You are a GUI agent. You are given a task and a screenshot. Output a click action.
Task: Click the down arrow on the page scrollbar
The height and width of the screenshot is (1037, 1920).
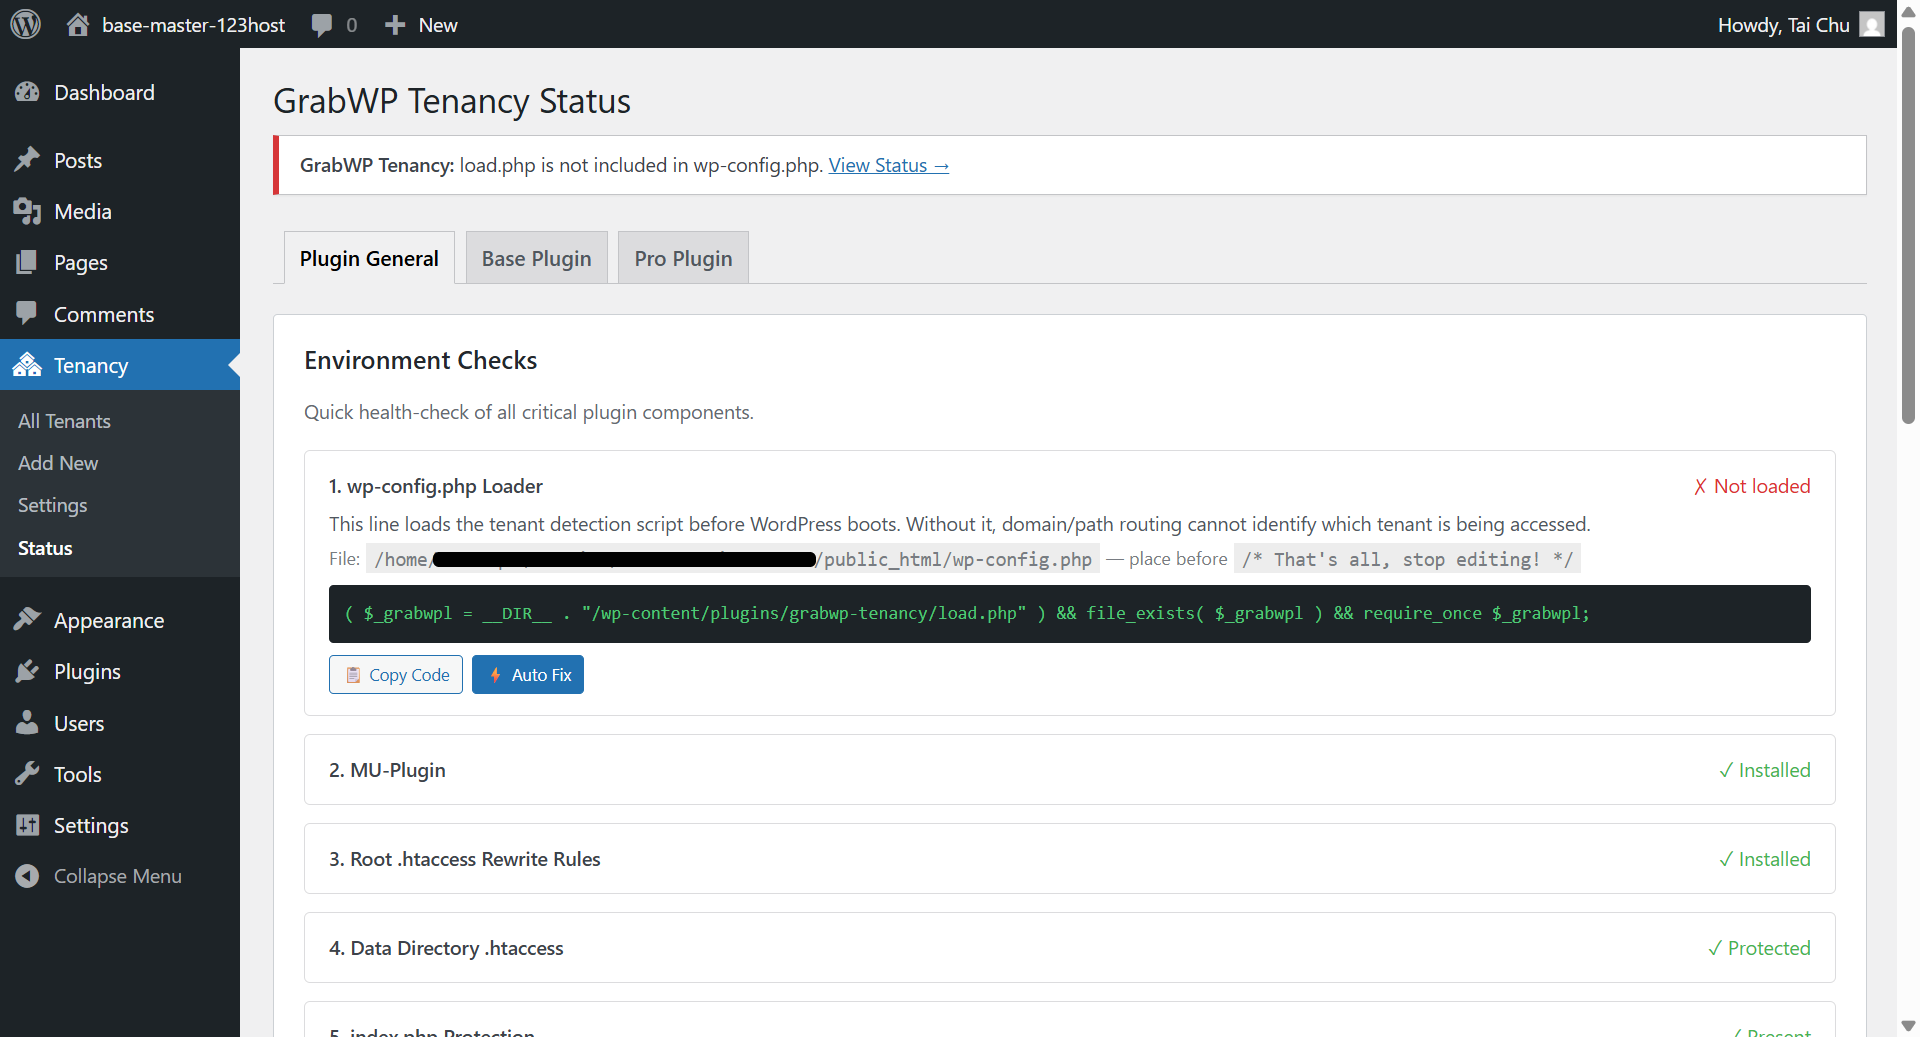[1908, 1025]
